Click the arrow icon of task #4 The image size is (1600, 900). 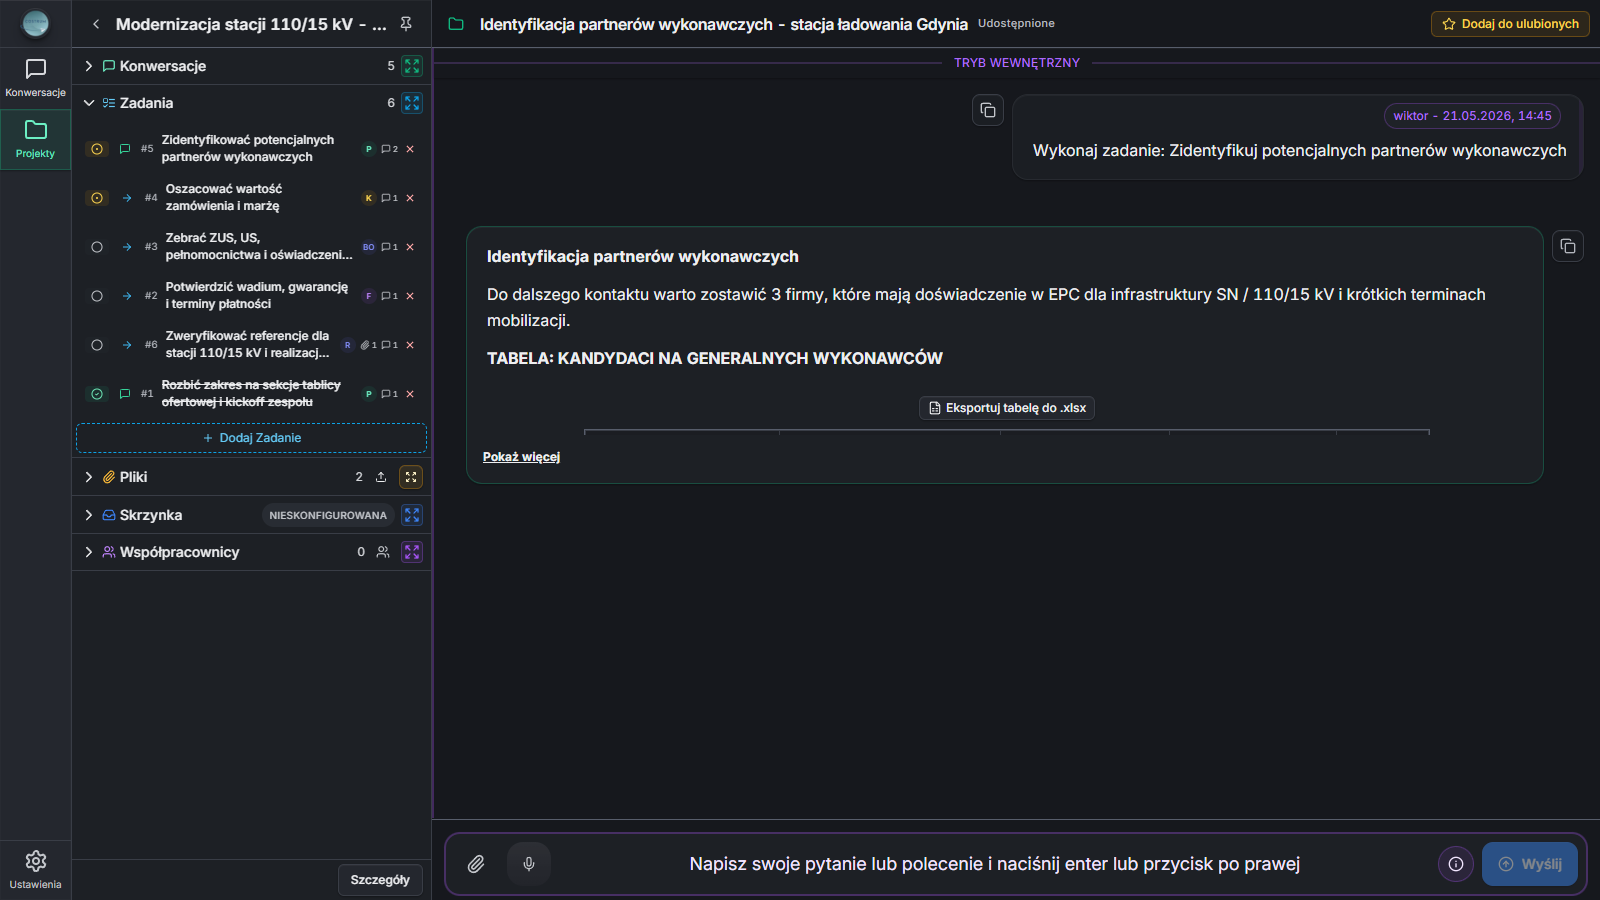pyautogui.click(x=127, y=198)
